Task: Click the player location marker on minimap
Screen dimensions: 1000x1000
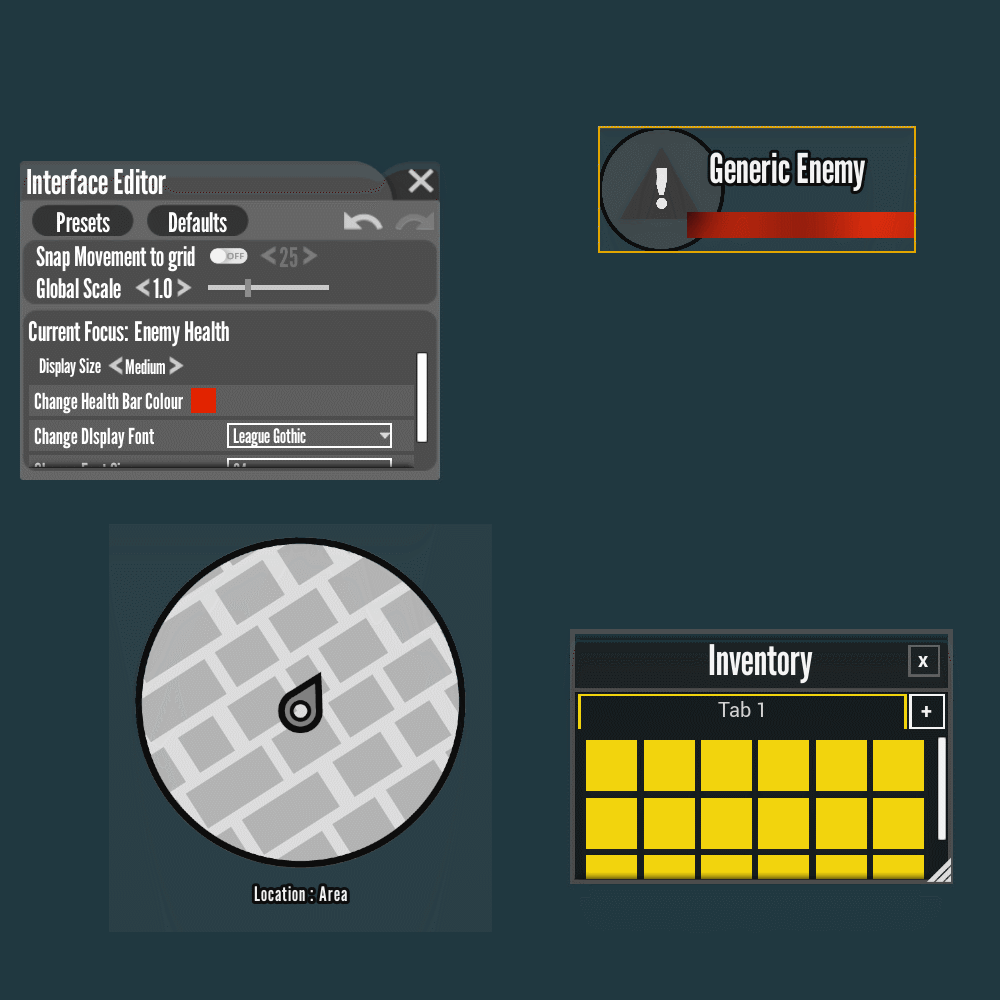Action: 300,708
